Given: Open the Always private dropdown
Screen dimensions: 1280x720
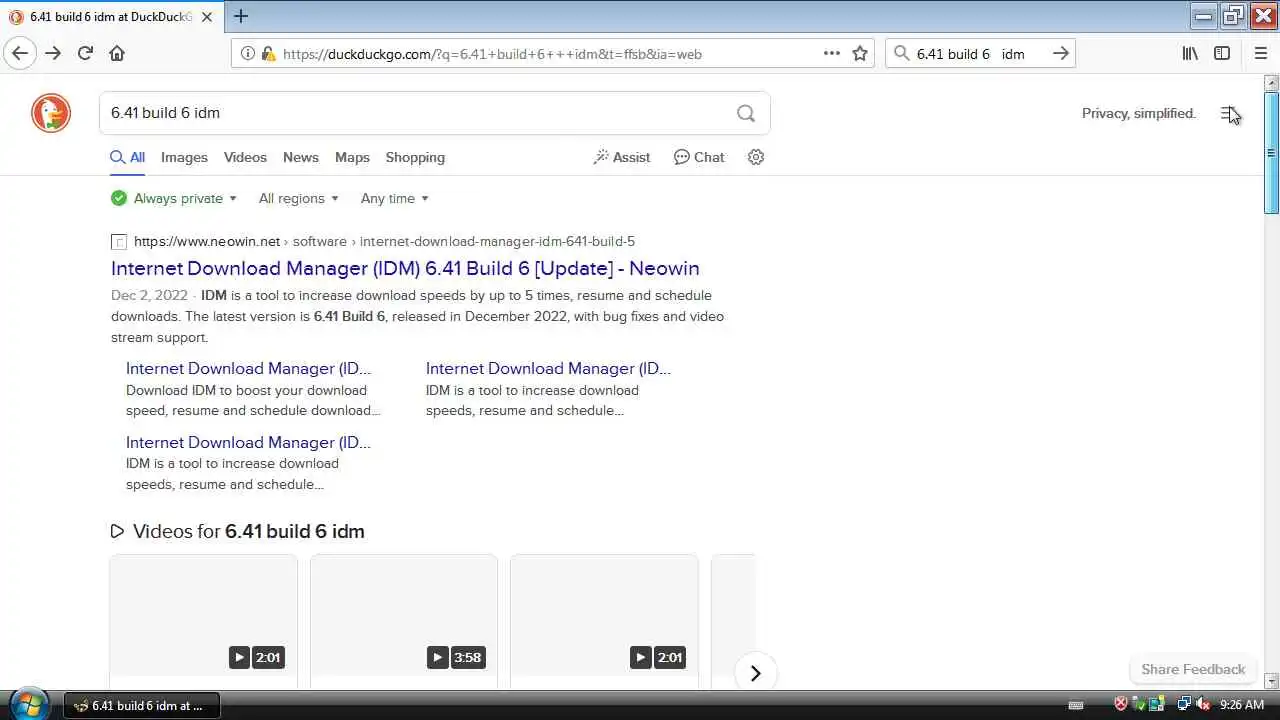Looking at the screenshot, I should click(x=175, y=198).
